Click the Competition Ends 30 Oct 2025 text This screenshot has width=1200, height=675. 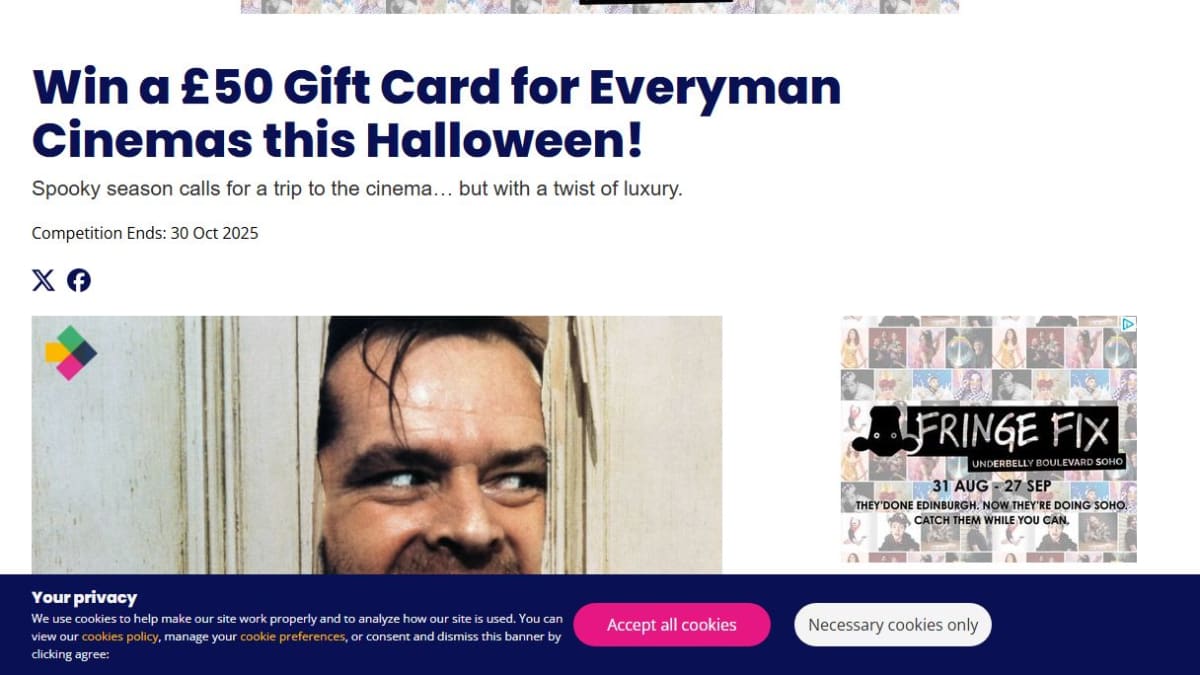[x=145, y=233]
